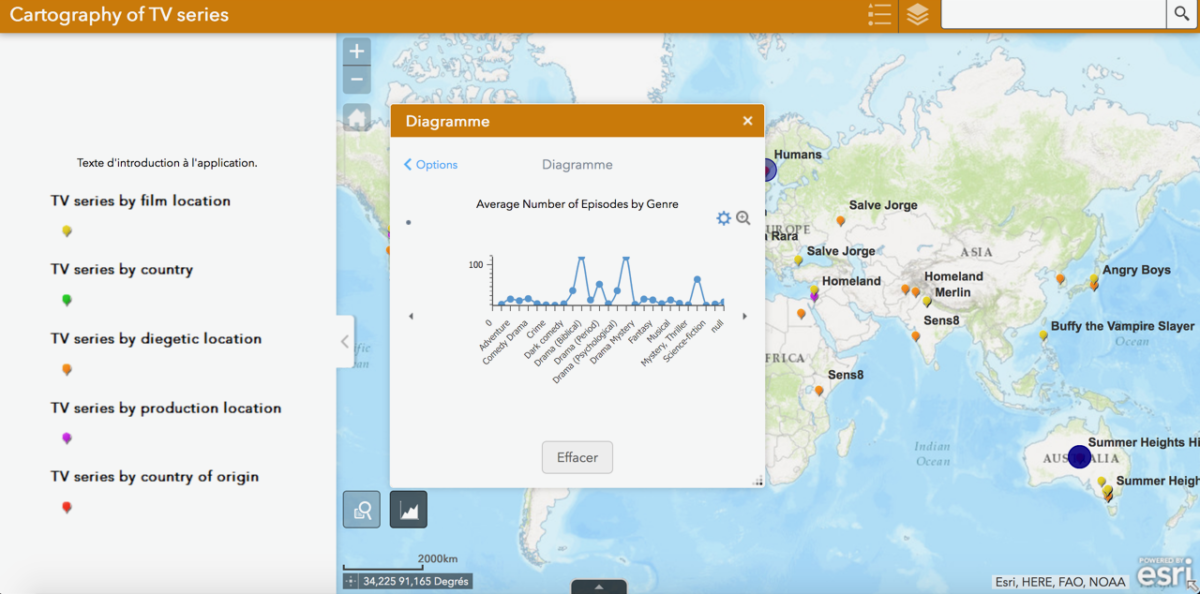1200x594 pixels.
Task: Open chart settings gear icon
Action: 724,218
